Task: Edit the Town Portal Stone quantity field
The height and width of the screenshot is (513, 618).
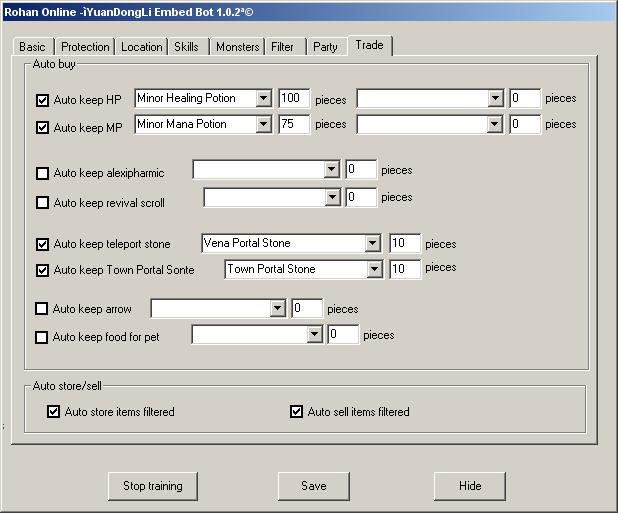Action: (405, 270)
